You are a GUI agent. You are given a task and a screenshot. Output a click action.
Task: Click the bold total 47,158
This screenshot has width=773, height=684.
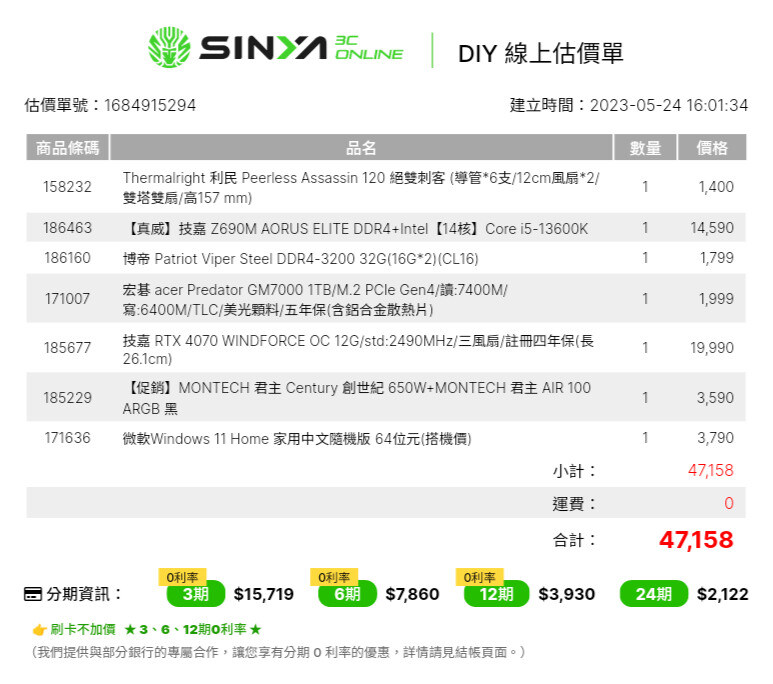(696, 540)
